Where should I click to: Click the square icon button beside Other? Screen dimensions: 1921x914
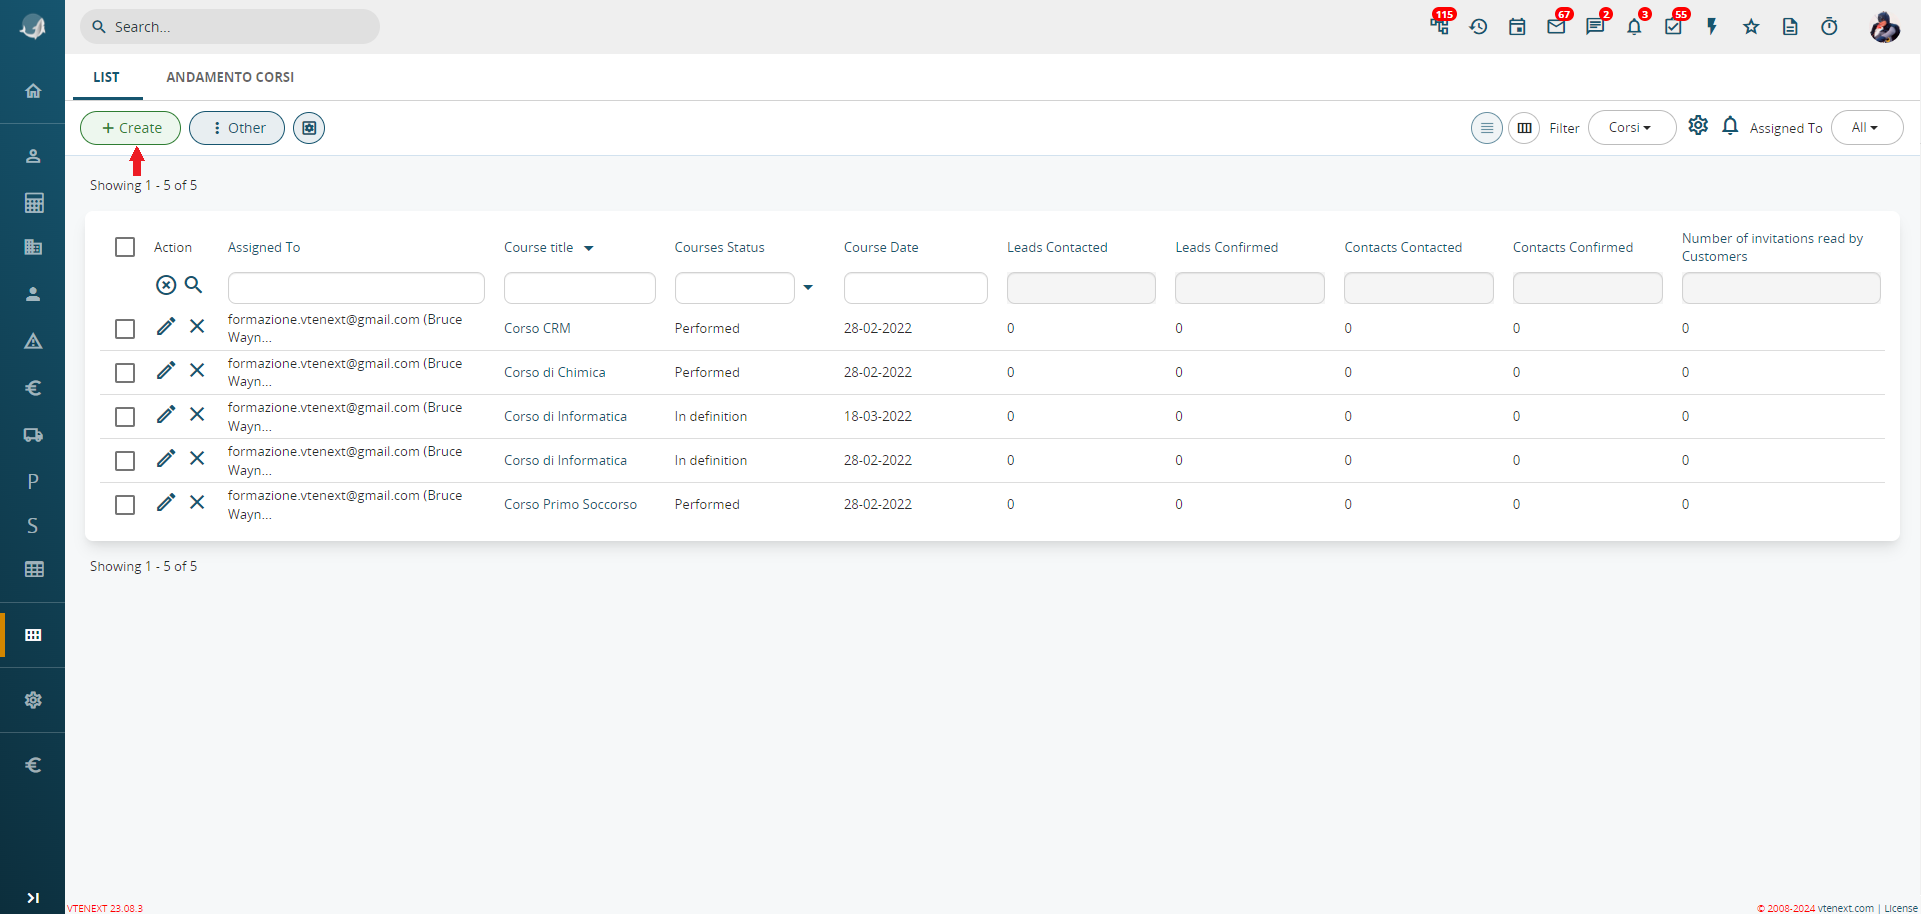click(309, 128)
